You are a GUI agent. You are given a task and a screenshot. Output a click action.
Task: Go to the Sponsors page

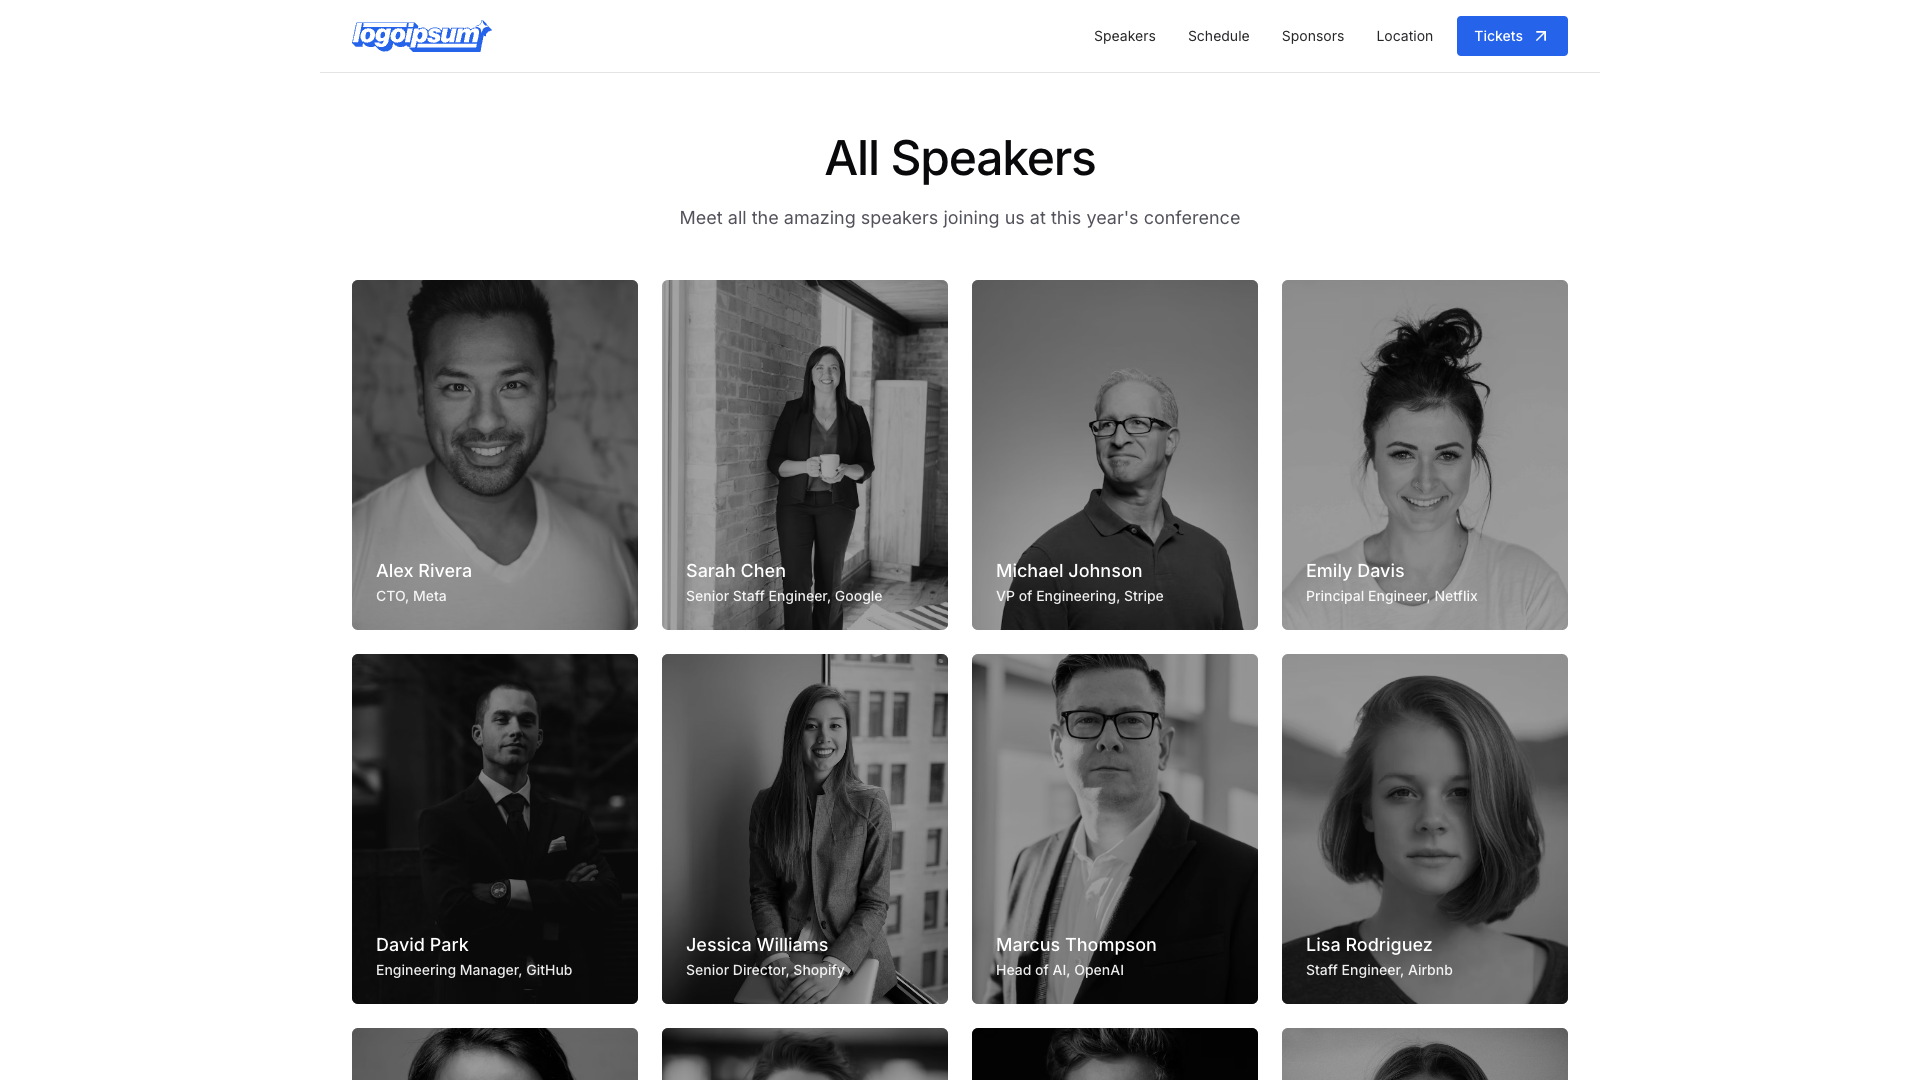(1312, 36)
